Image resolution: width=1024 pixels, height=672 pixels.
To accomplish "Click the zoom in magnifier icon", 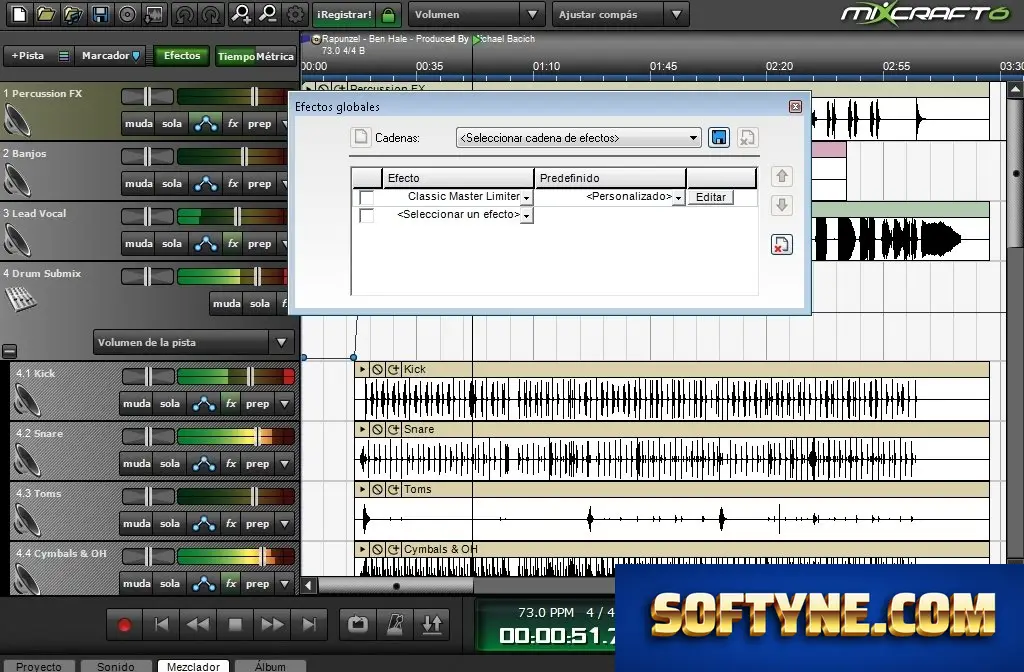I will click(241, 14).
